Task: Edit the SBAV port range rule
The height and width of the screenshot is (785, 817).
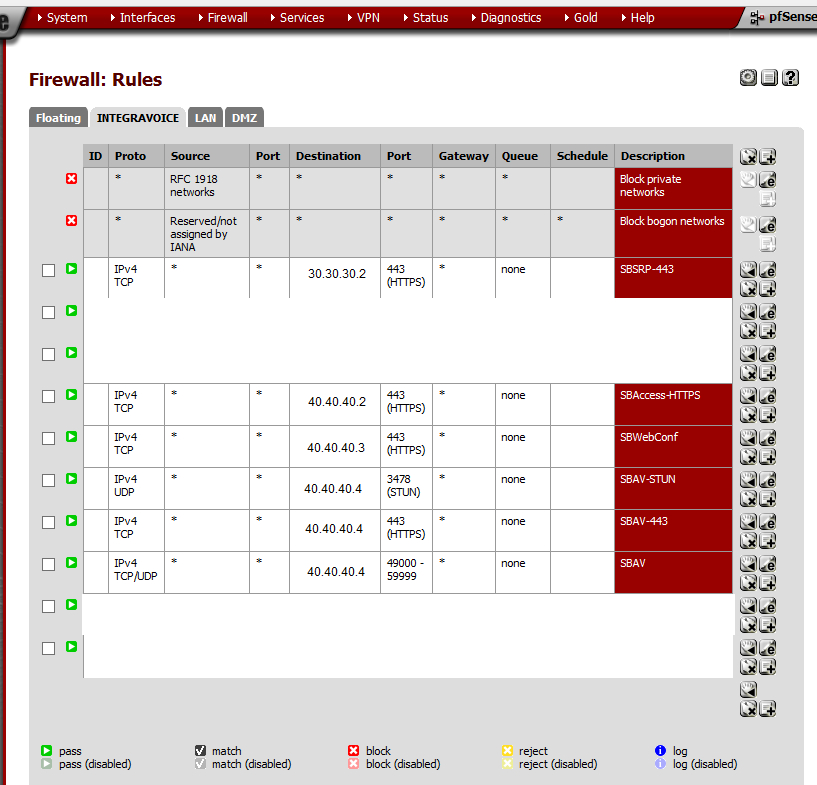Action: tap(768, 564)
